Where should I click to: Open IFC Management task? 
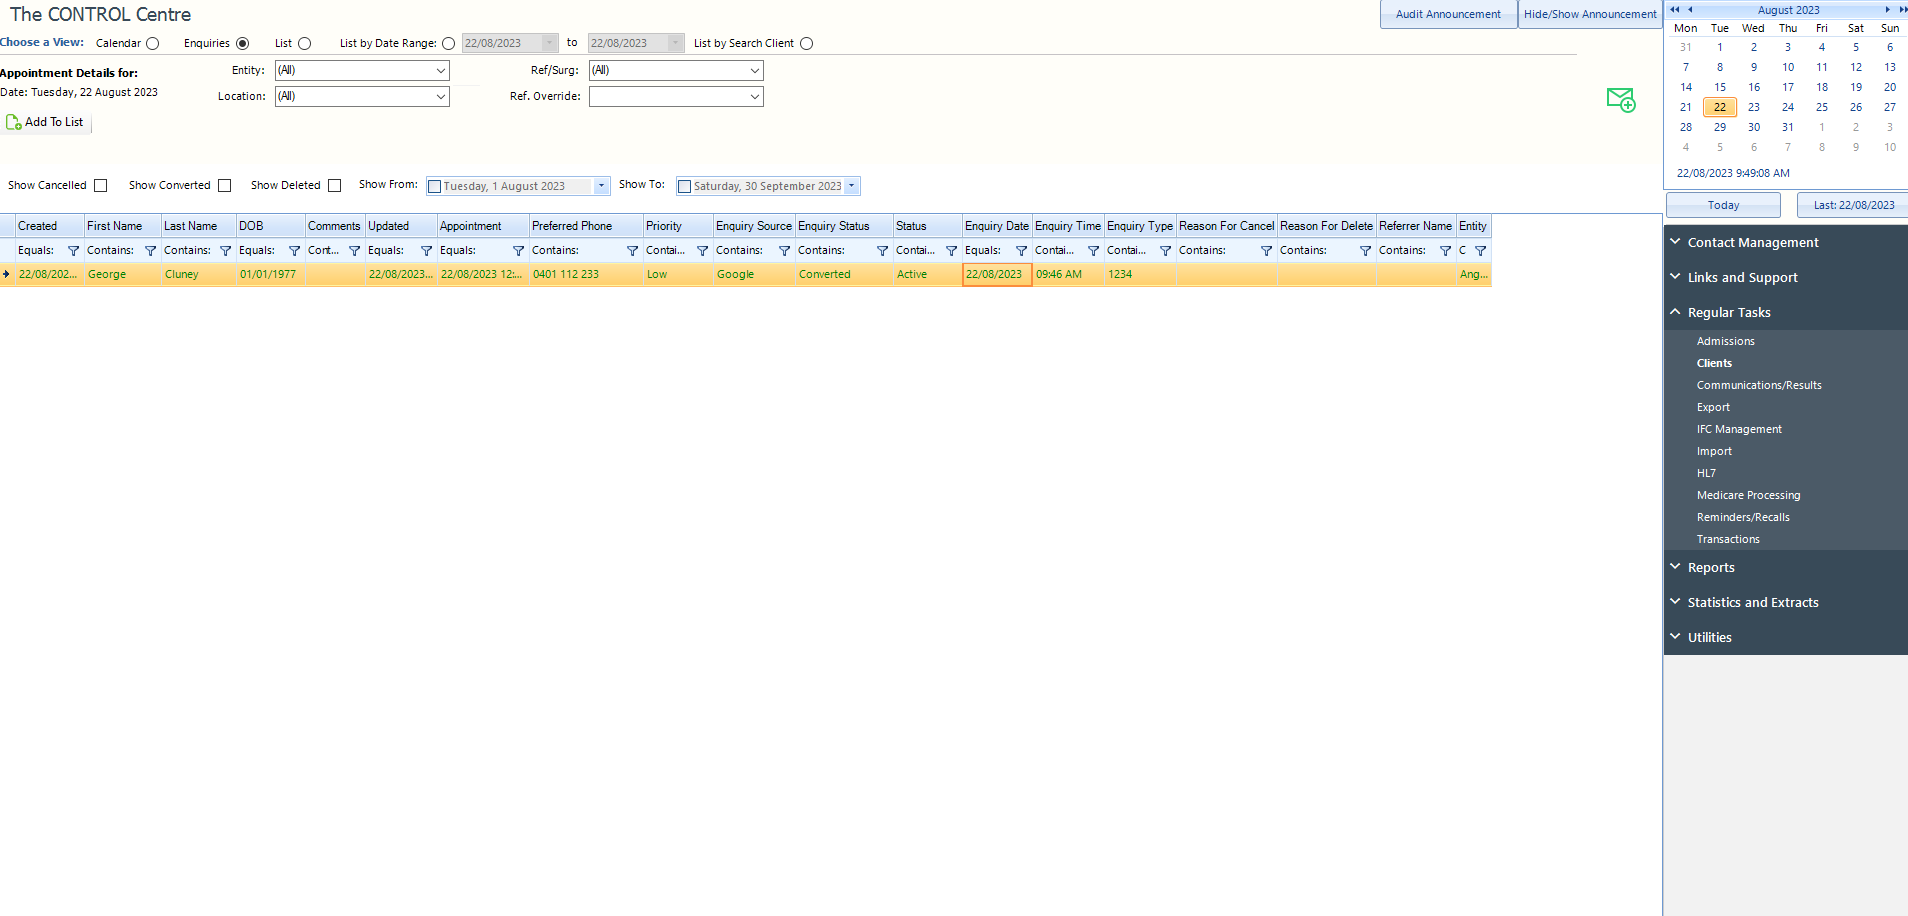coord(1739,429)
